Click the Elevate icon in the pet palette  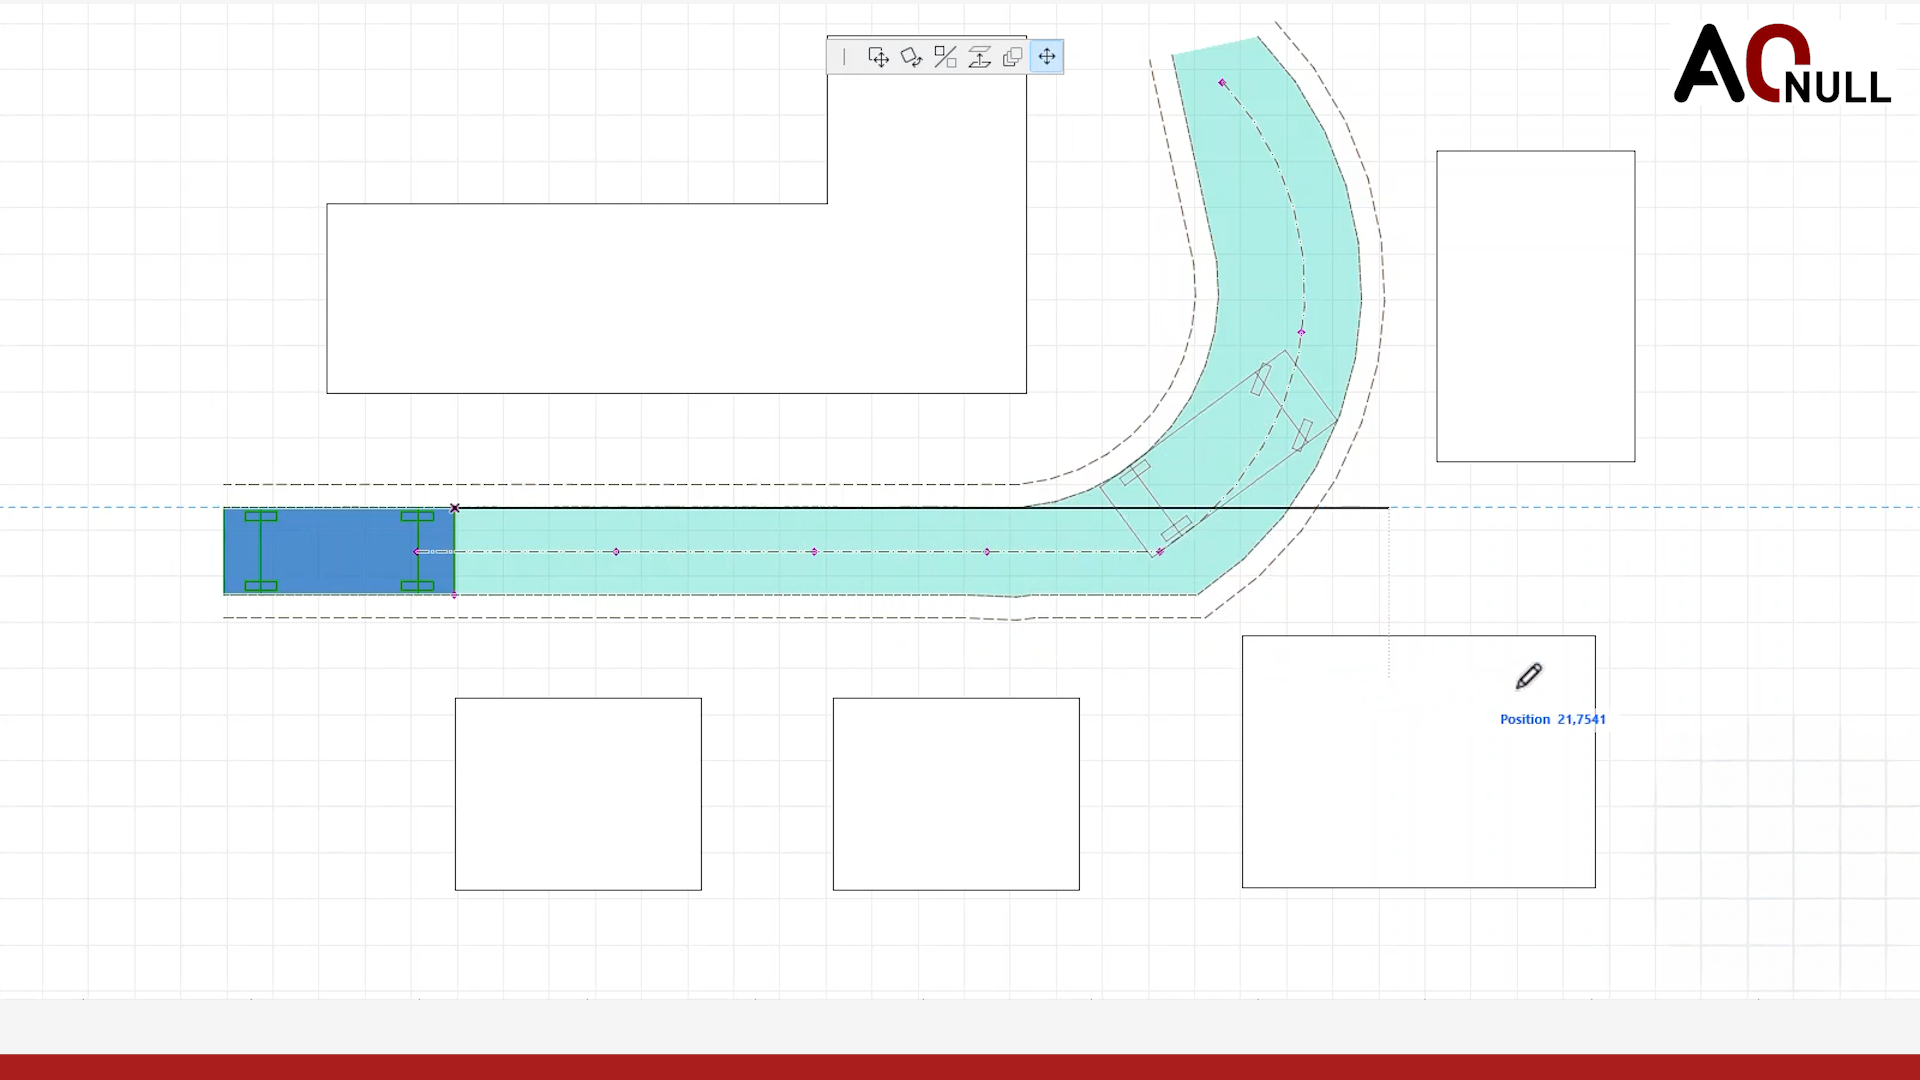point(979,57)
